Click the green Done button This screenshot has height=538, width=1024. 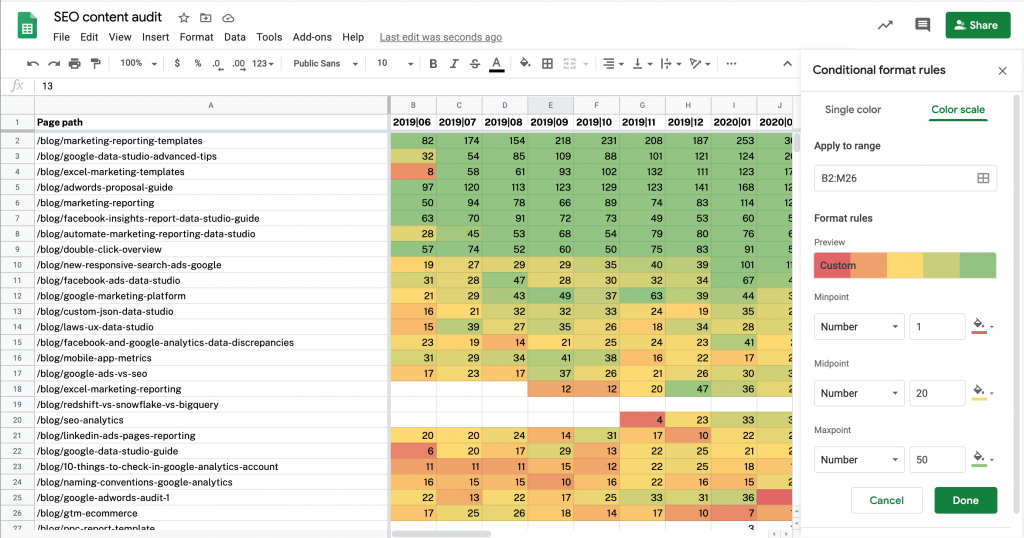pyautogui.click(x=965, y=500)
